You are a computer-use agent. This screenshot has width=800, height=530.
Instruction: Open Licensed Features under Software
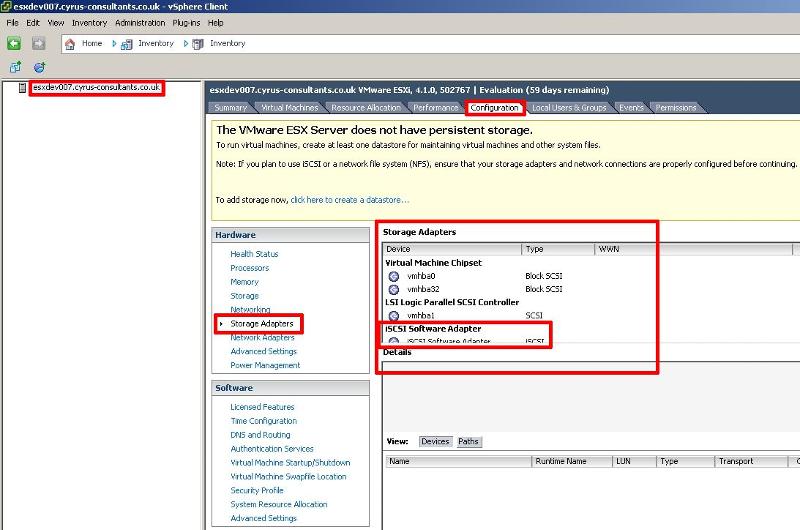point(262,407)
